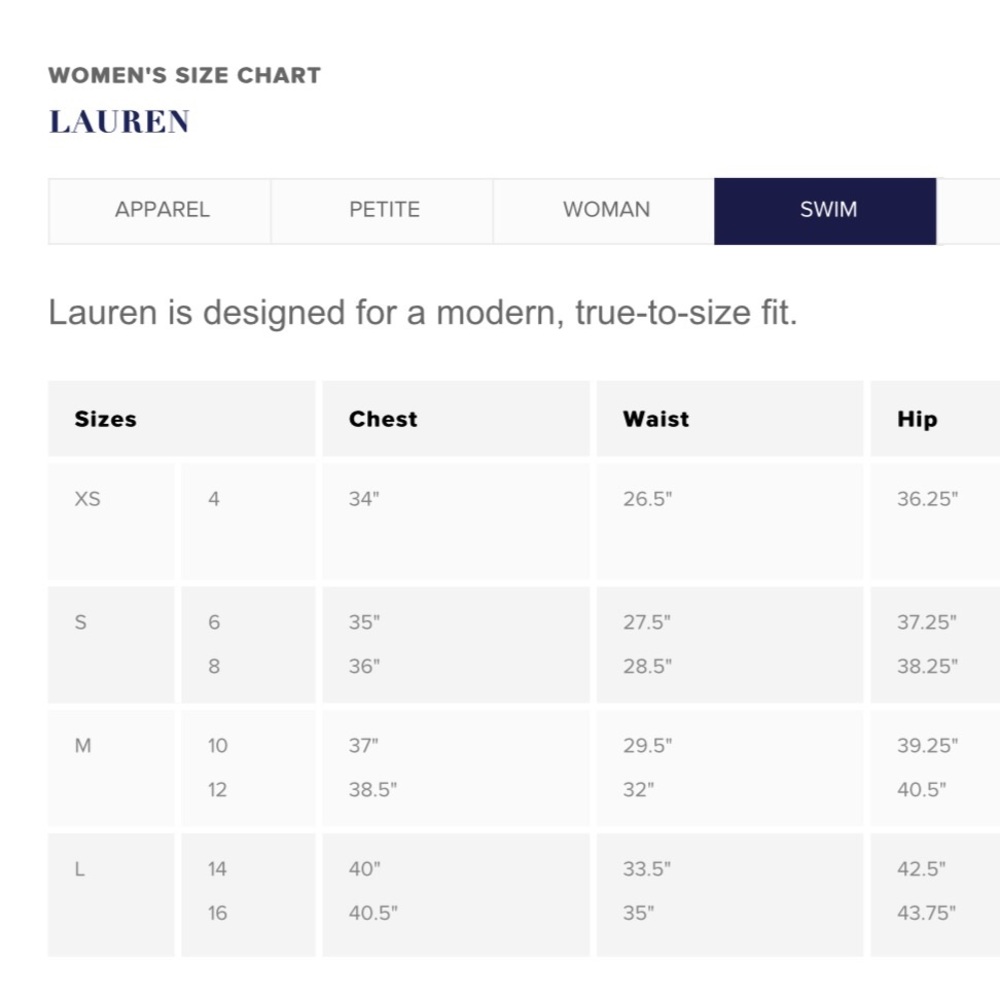Click the 43.75" hip measurement
This screenshot has height=1000, width=1000.
(x=926, y=913)
